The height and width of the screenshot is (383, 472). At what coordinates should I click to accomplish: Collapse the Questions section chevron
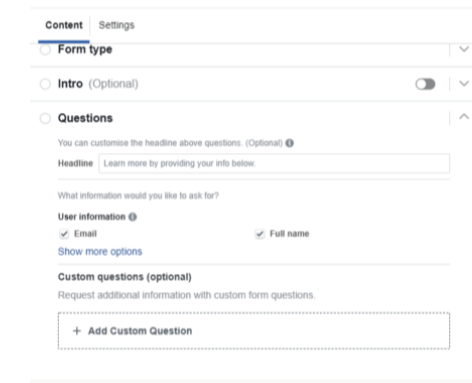coord(464,117)
